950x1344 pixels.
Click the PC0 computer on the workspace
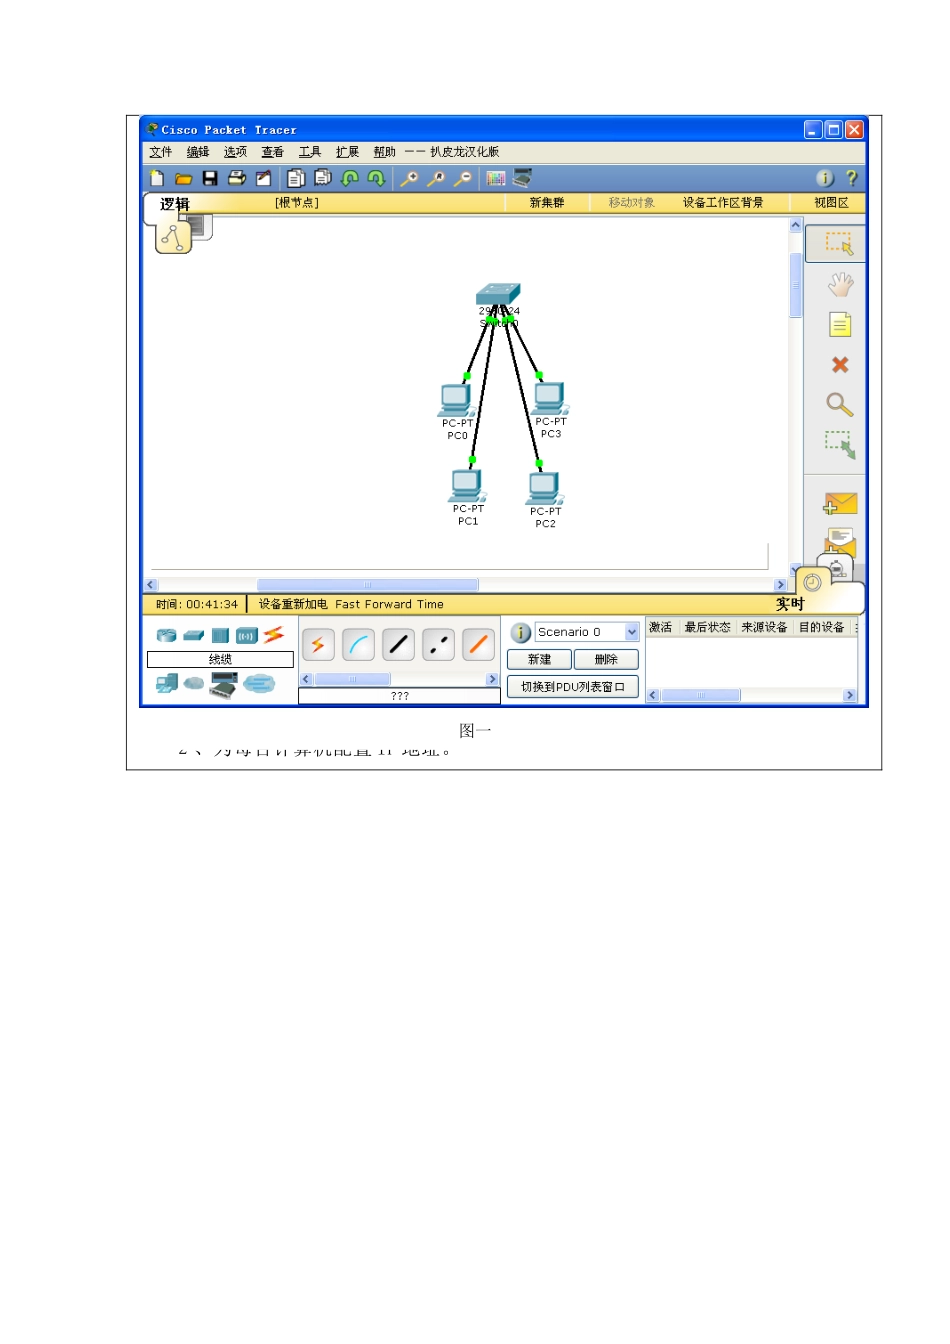click(x=455, y=400)
